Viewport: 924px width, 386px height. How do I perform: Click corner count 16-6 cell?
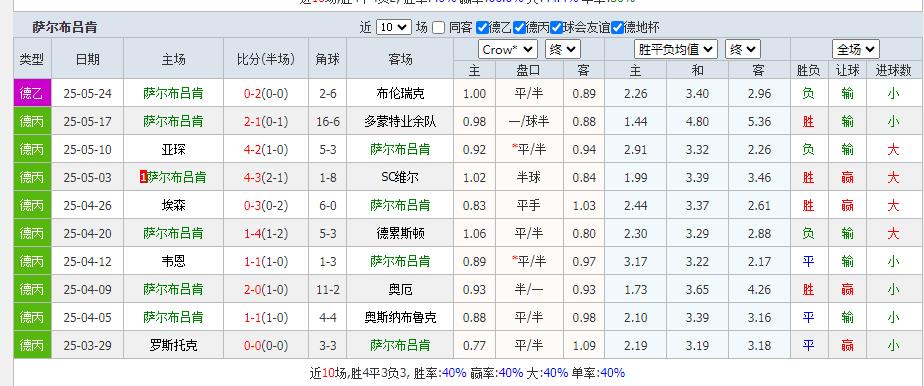[x=328, y=122]
